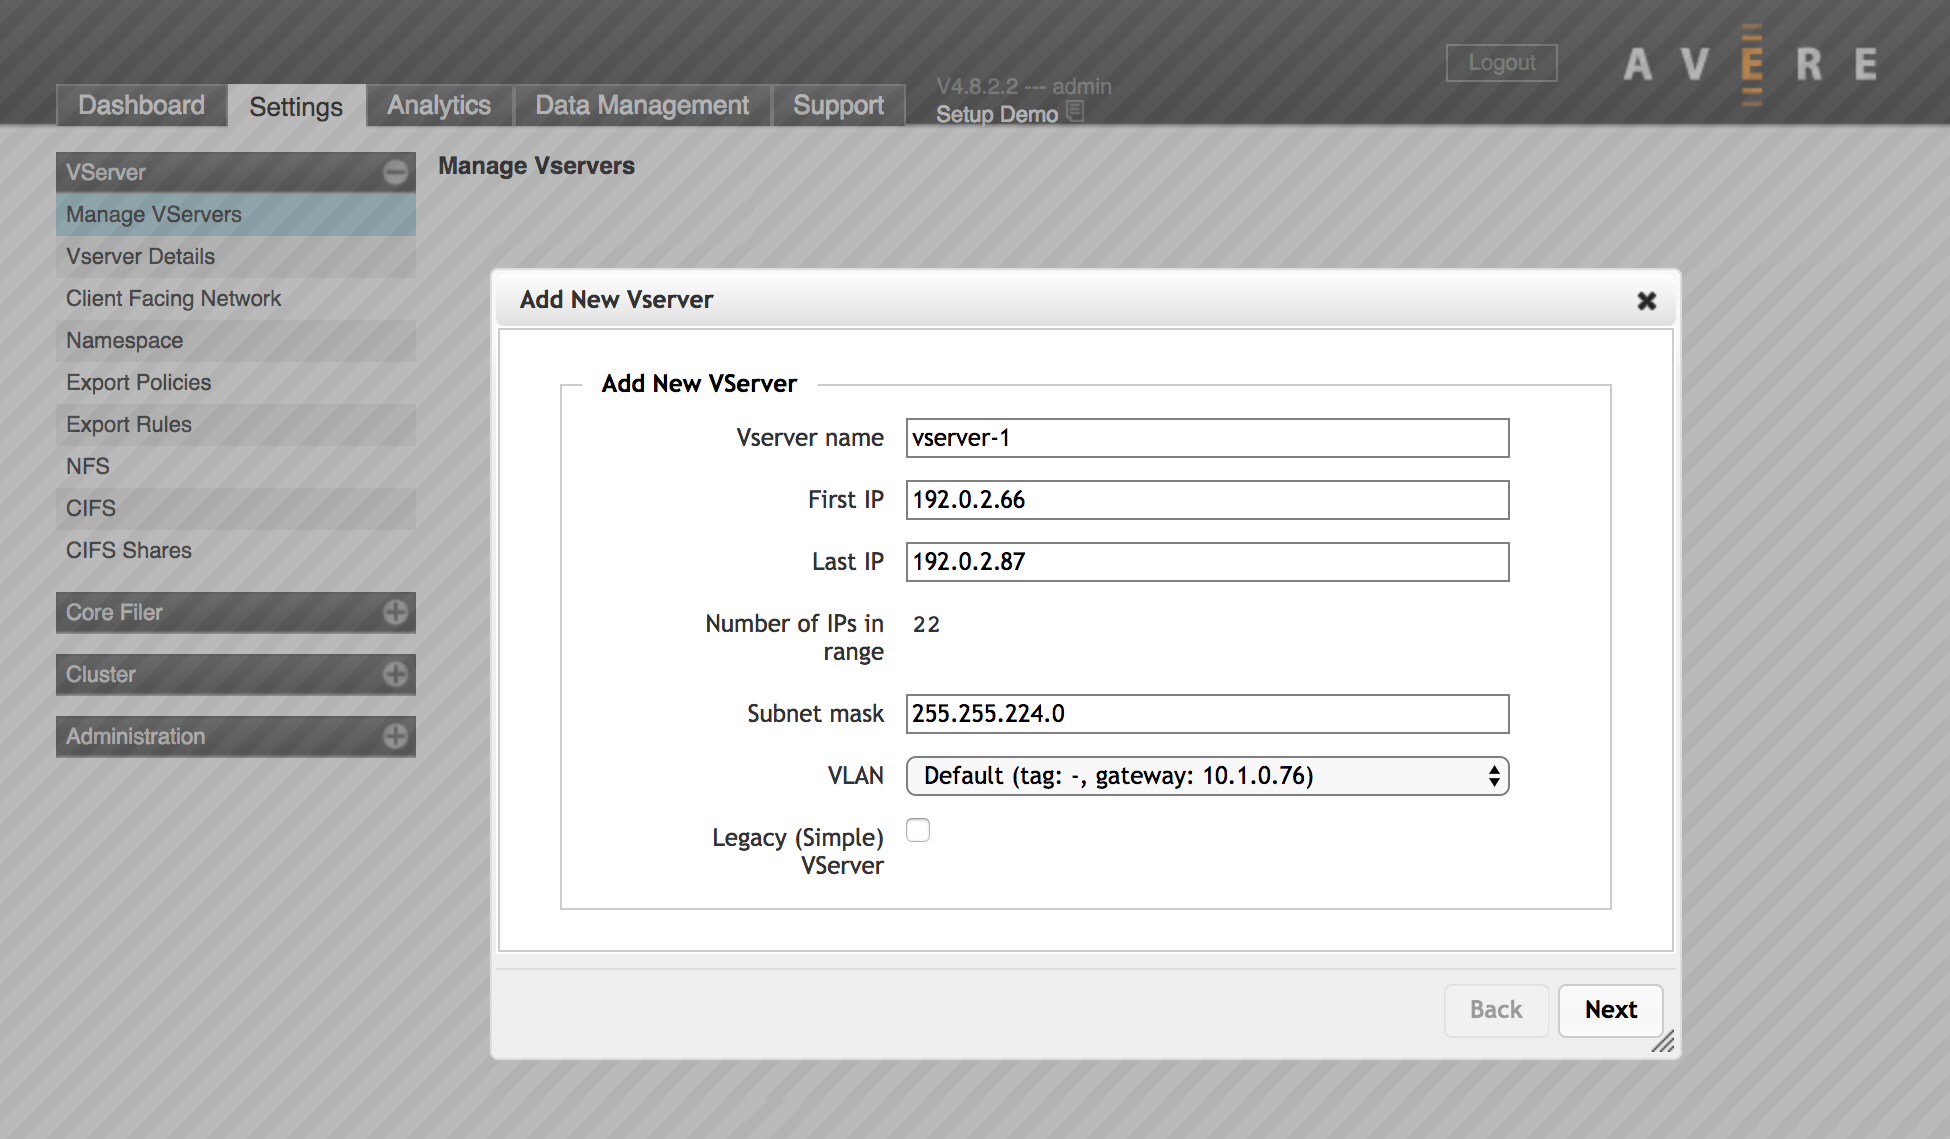1950x1139 pixels.
Task: Edit the Vserver name input field
Action: coord(1208,434)
